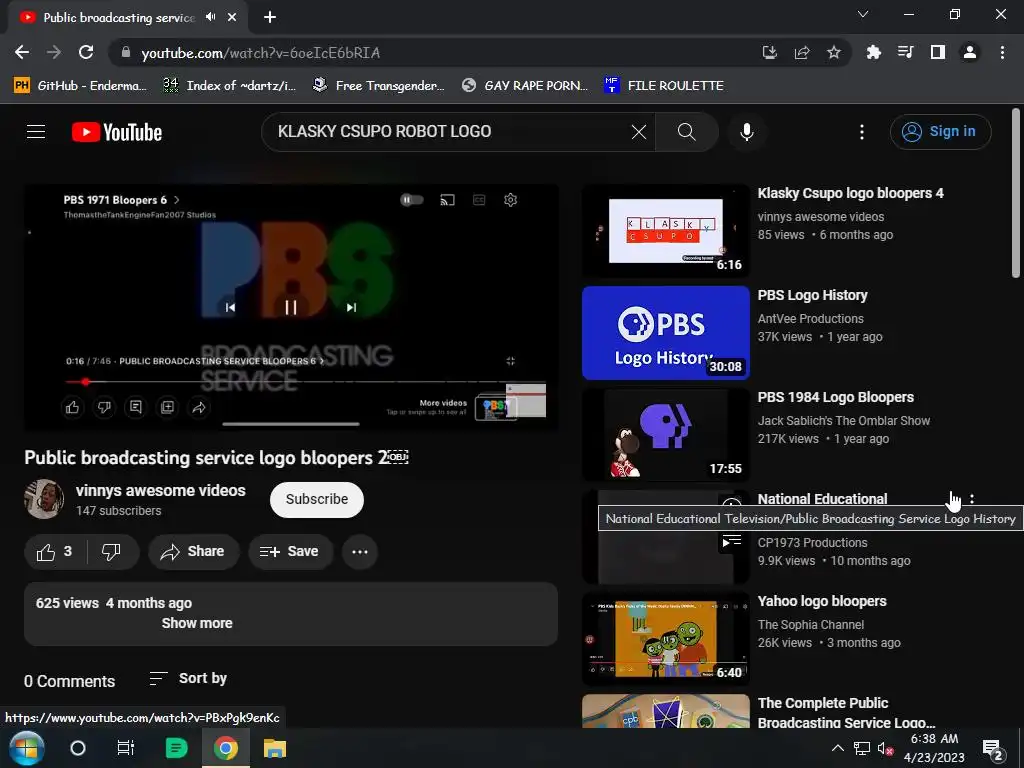
Task: Click the Chrome address bar URL
Action: [260, 53]
